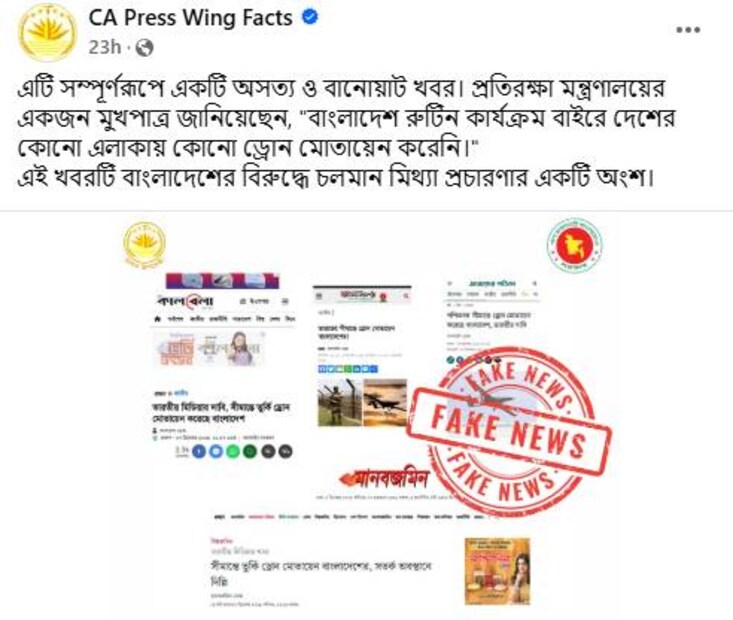The width and height of the screenshot is (733, 620).
Task: Open the three-dot post options menu
Action: click(688, 30)
